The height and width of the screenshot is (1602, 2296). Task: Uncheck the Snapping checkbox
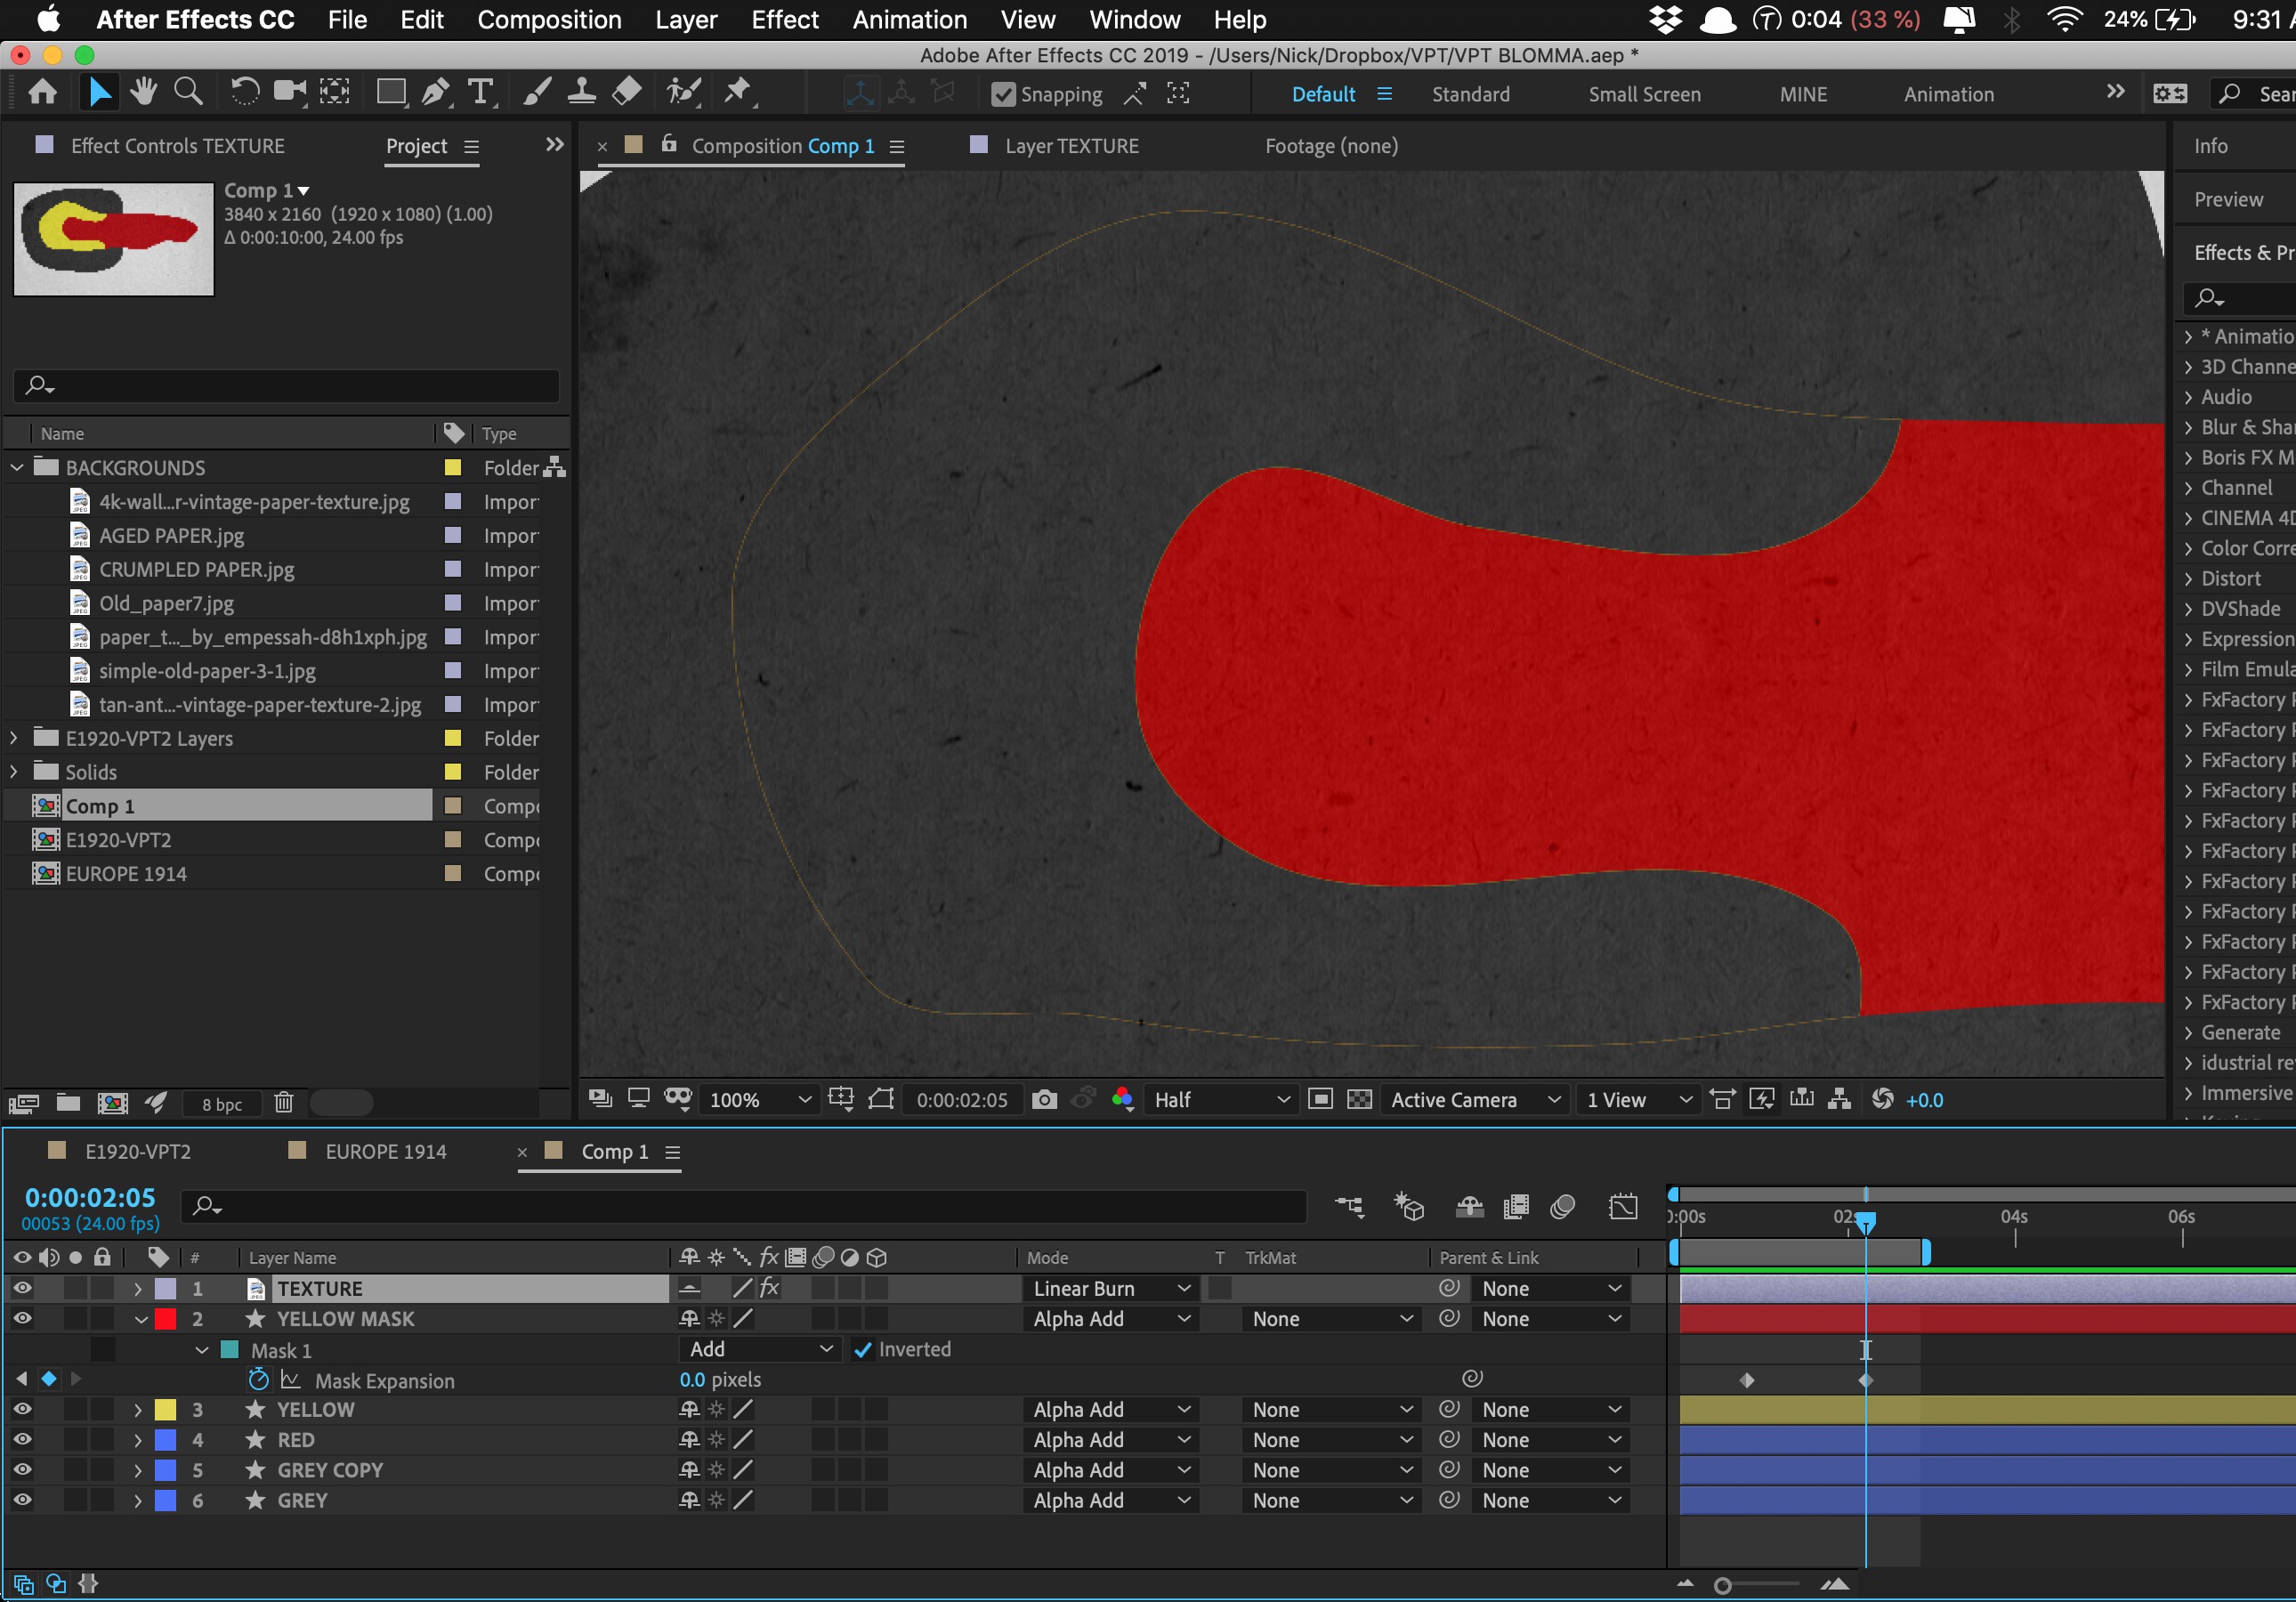pyautogui.click(x=1003, y=94)
